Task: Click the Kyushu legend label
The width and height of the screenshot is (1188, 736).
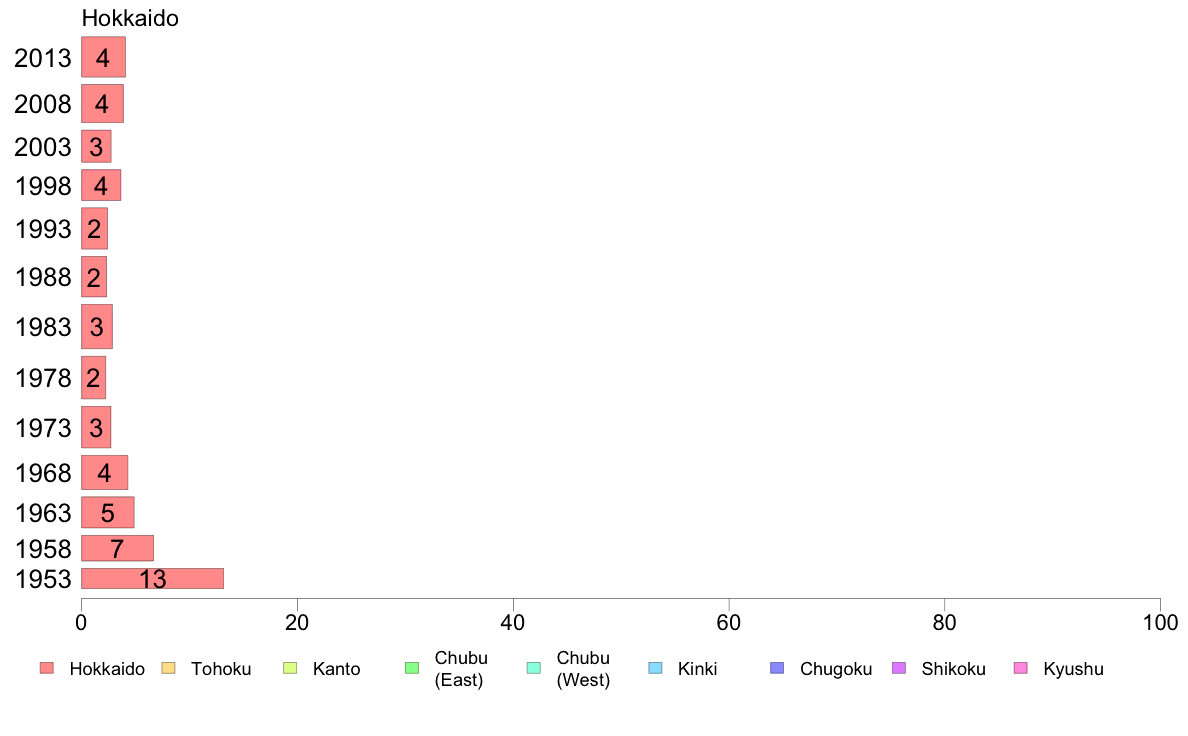Action: click(x=1073, y=669)
